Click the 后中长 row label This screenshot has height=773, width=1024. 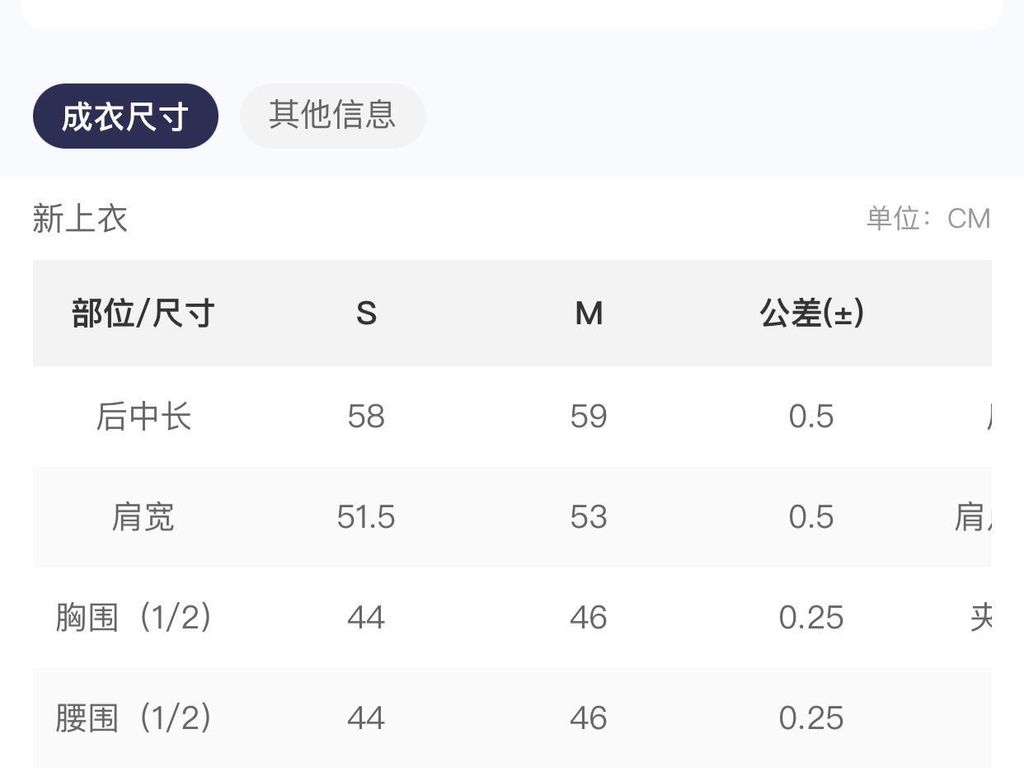(x=143, y=417)
